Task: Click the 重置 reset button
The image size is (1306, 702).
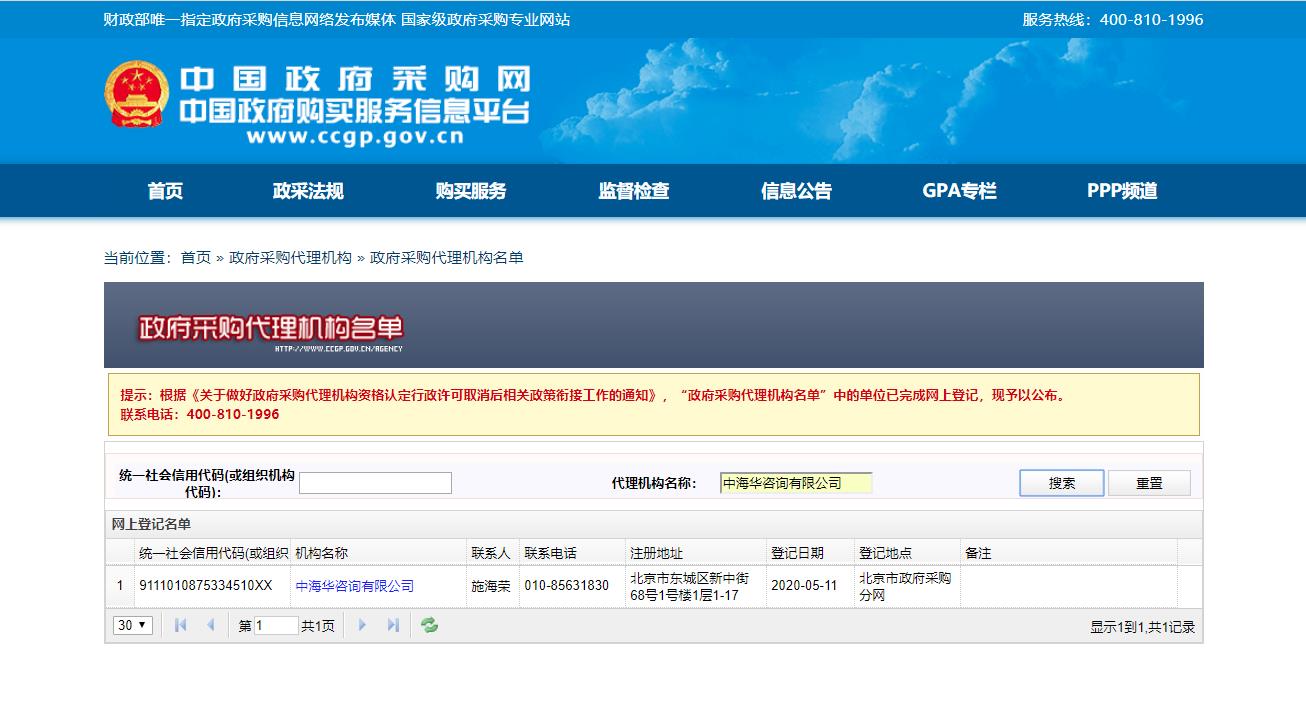Action: (x=1149, y=483)
